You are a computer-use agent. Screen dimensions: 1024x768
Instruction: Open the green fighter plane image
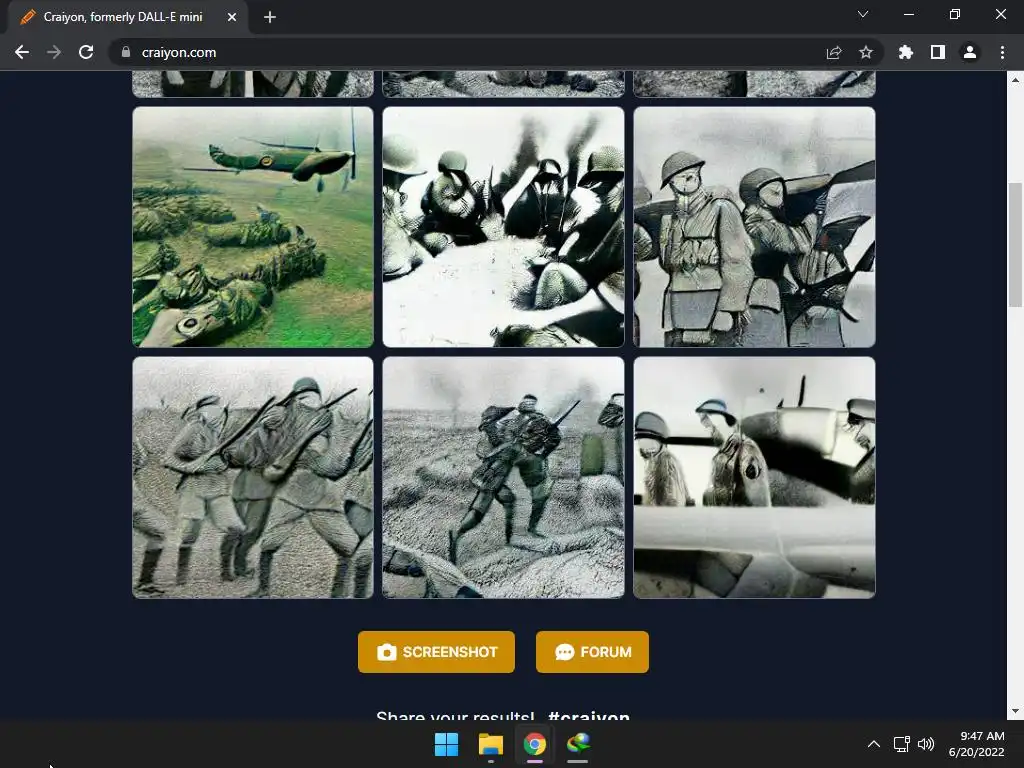253,227
